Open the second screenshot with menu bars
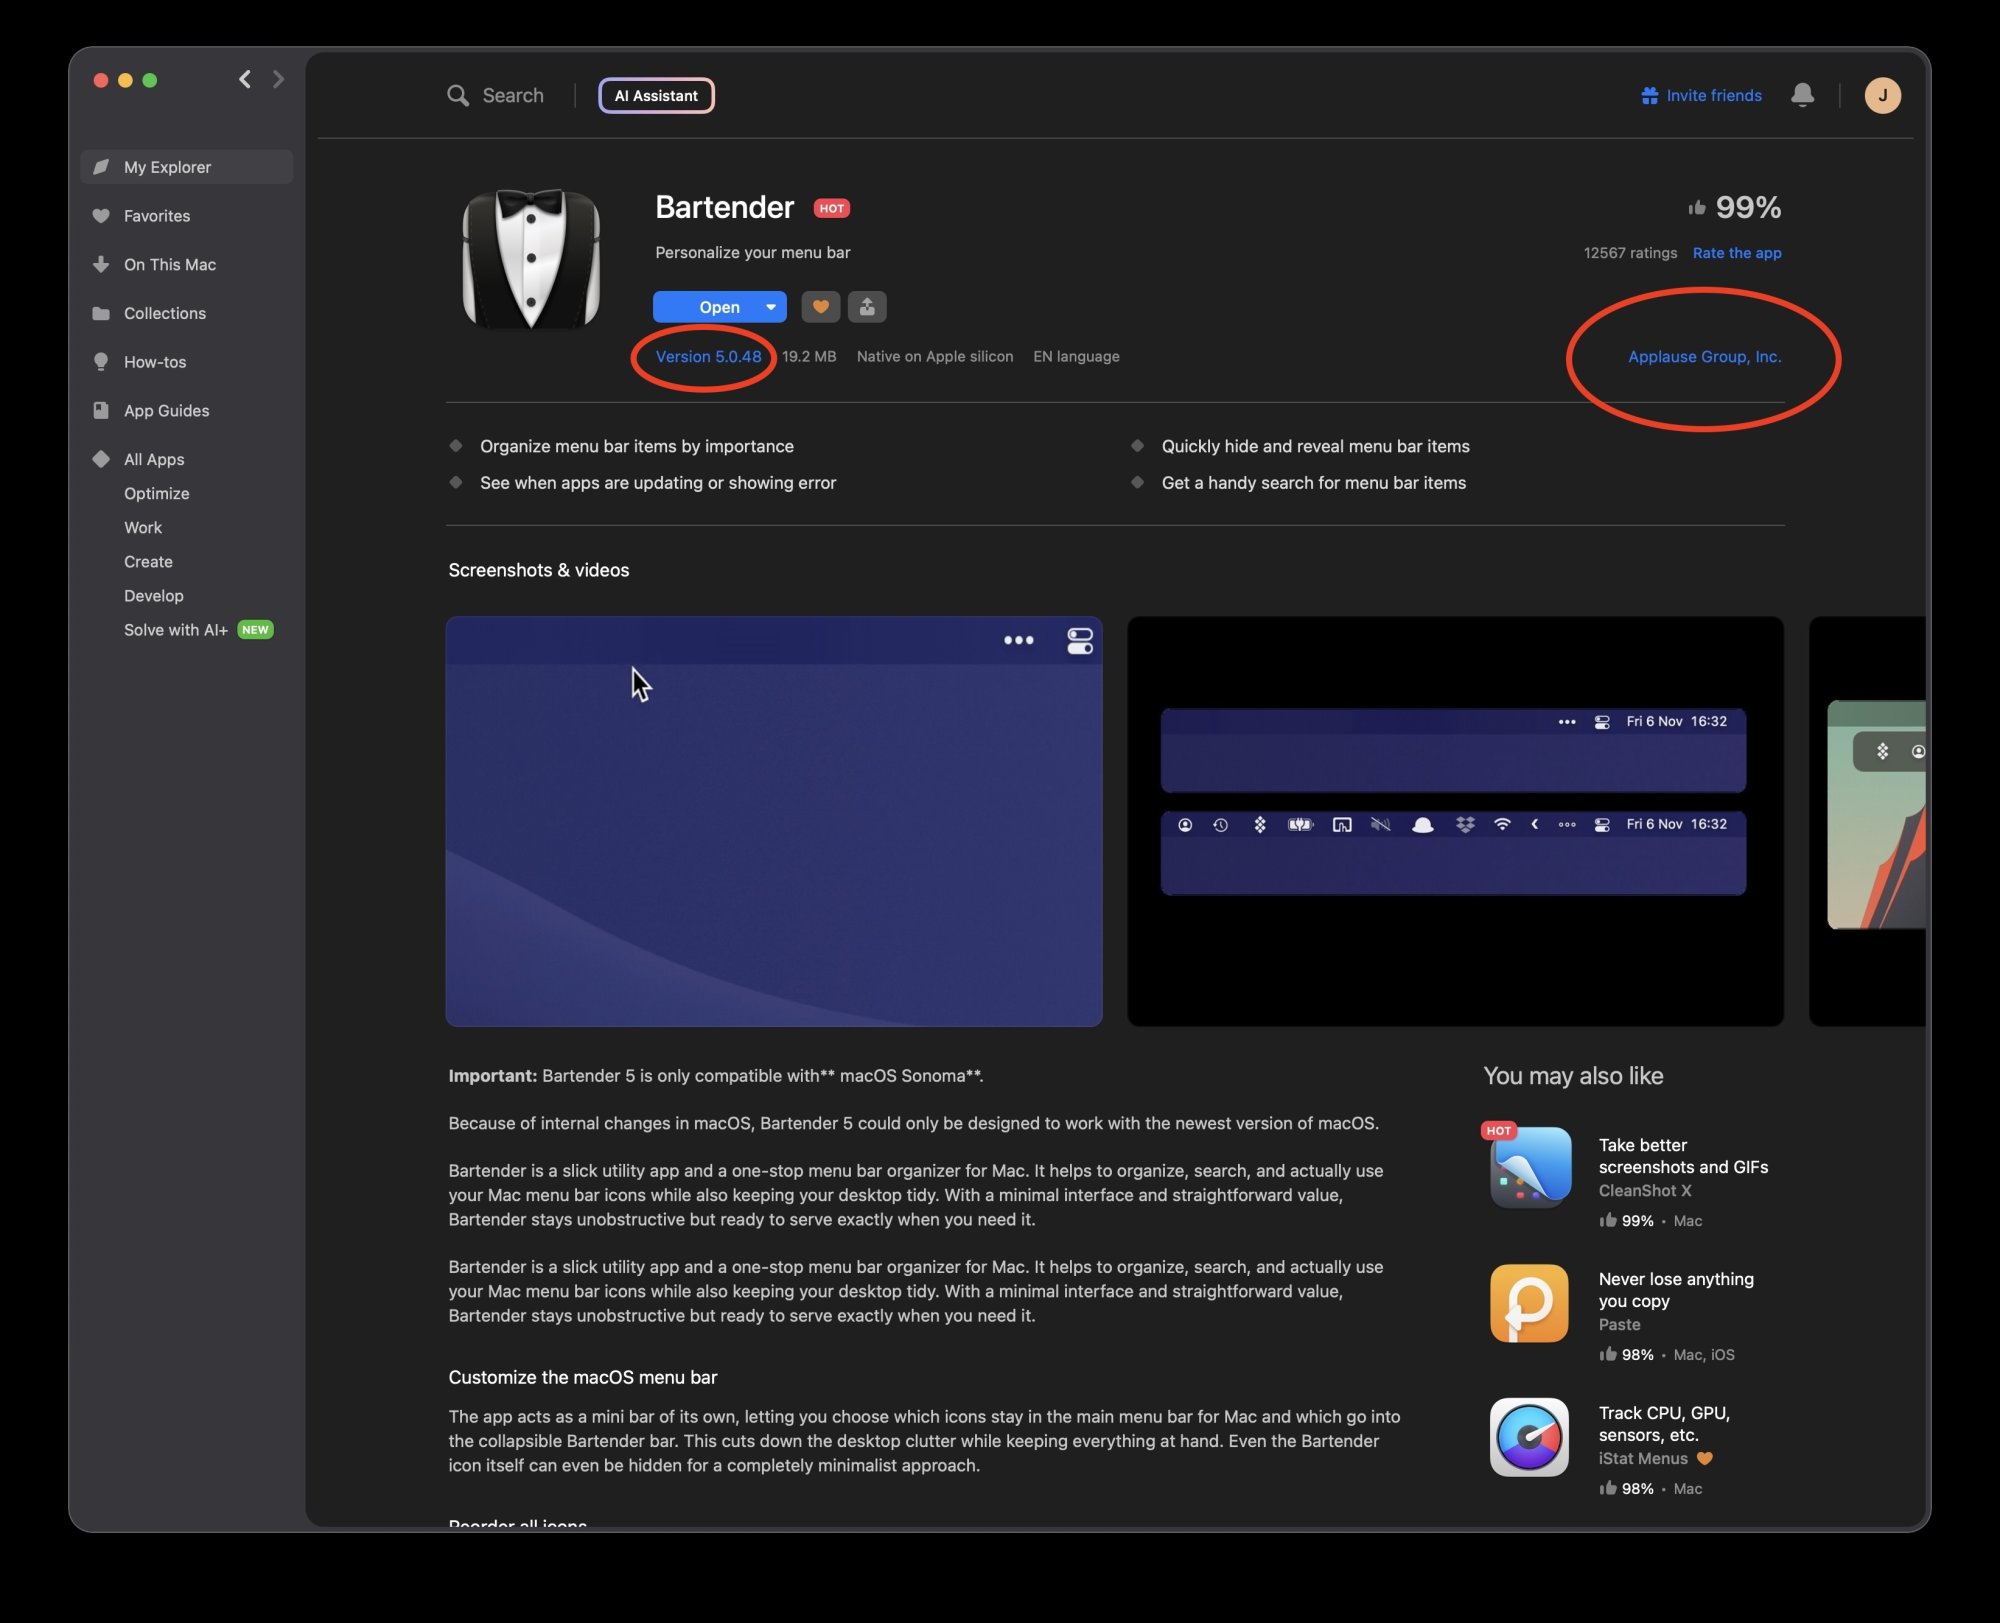The image size is (2000, 1623). pyautogui.click(x=1455, y=821)
